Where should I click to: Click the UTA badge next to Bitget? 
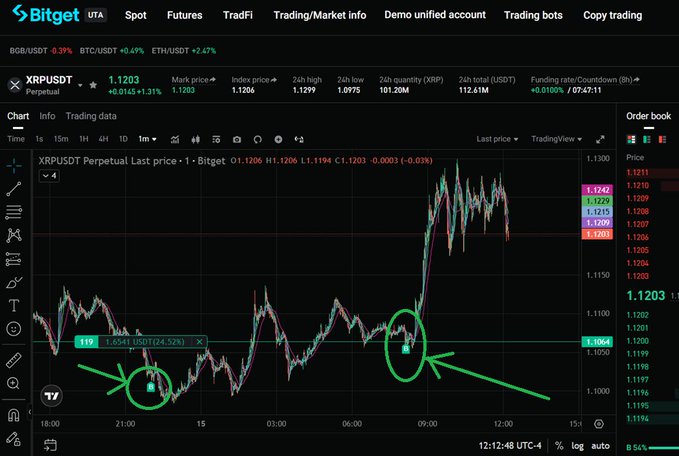[95, 15]
